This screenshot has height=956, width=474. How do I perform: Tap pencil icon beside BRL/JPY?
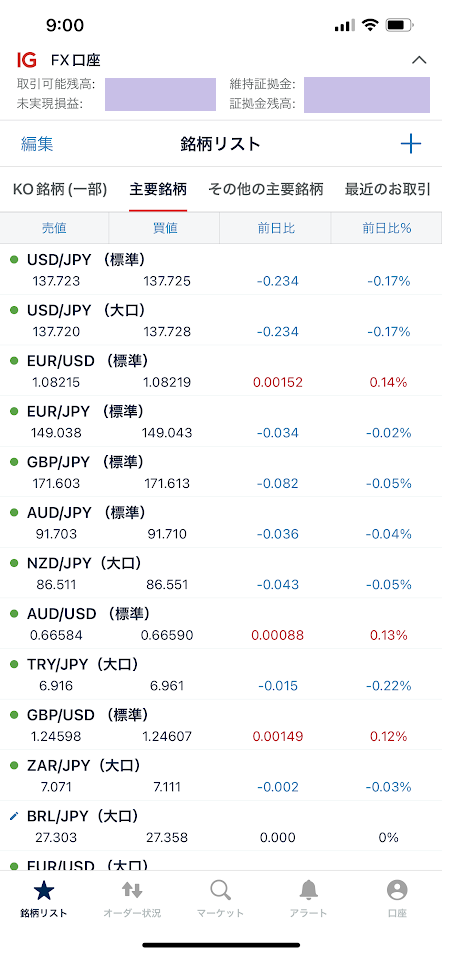click(15, 816)
